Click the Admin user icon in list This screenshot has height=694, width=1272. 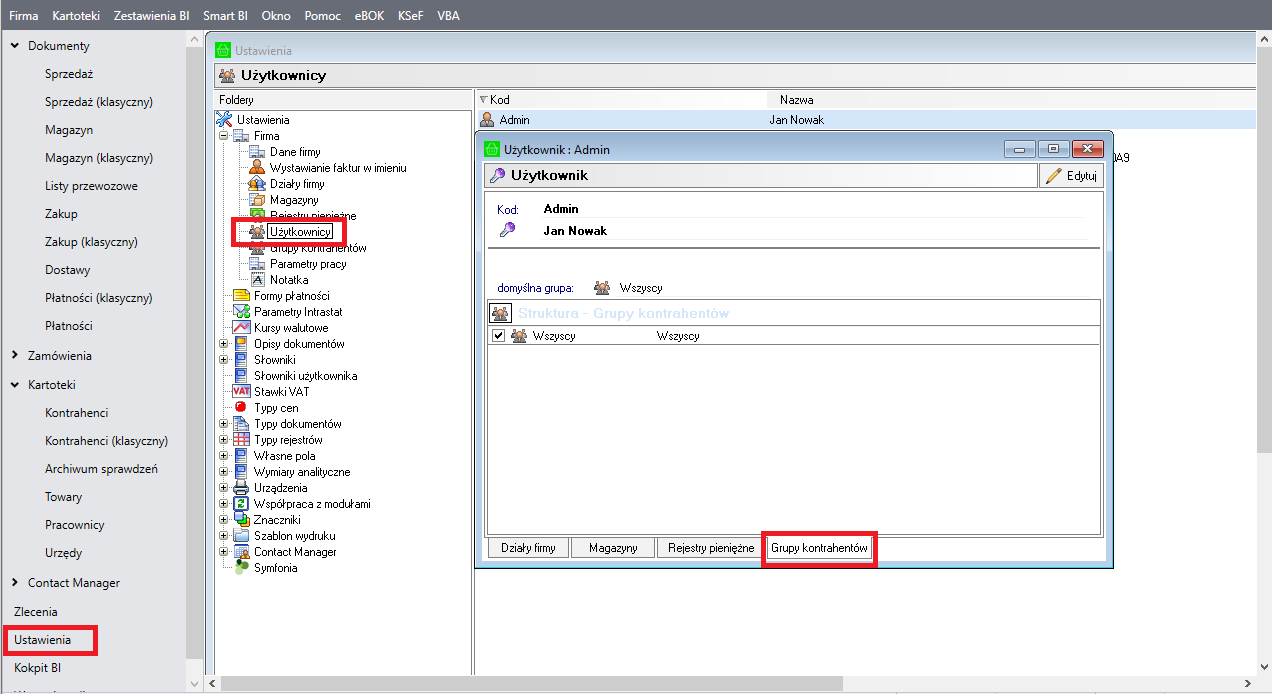pos(487,120)
